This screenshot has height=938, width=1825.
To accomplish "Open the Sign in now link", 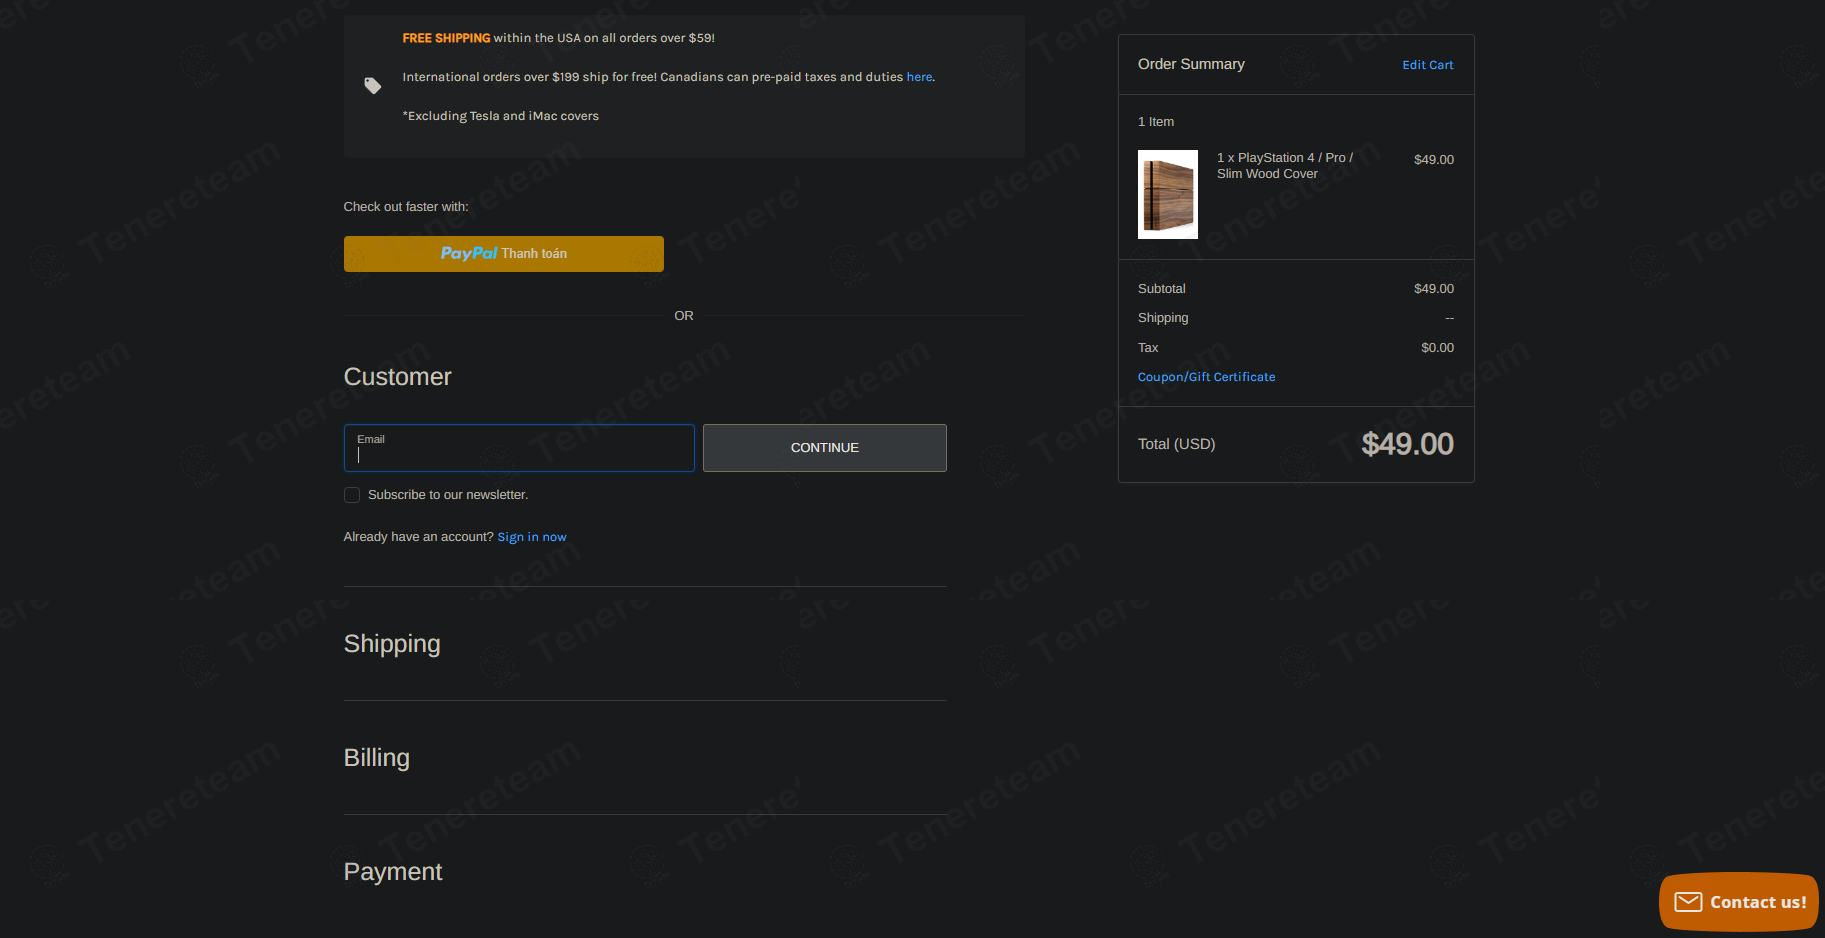I will [532, 537].
